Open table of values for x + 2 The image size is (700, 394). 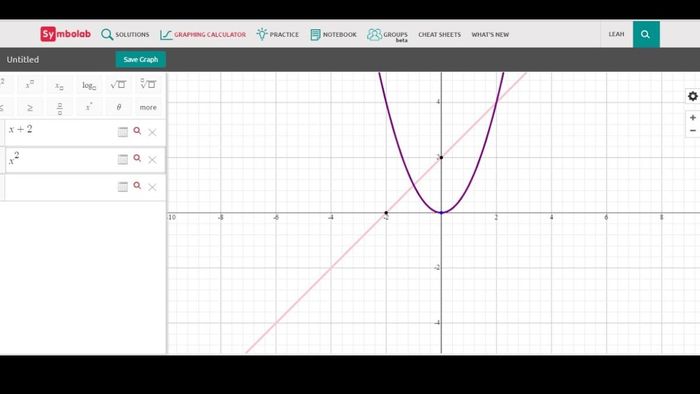123,132
